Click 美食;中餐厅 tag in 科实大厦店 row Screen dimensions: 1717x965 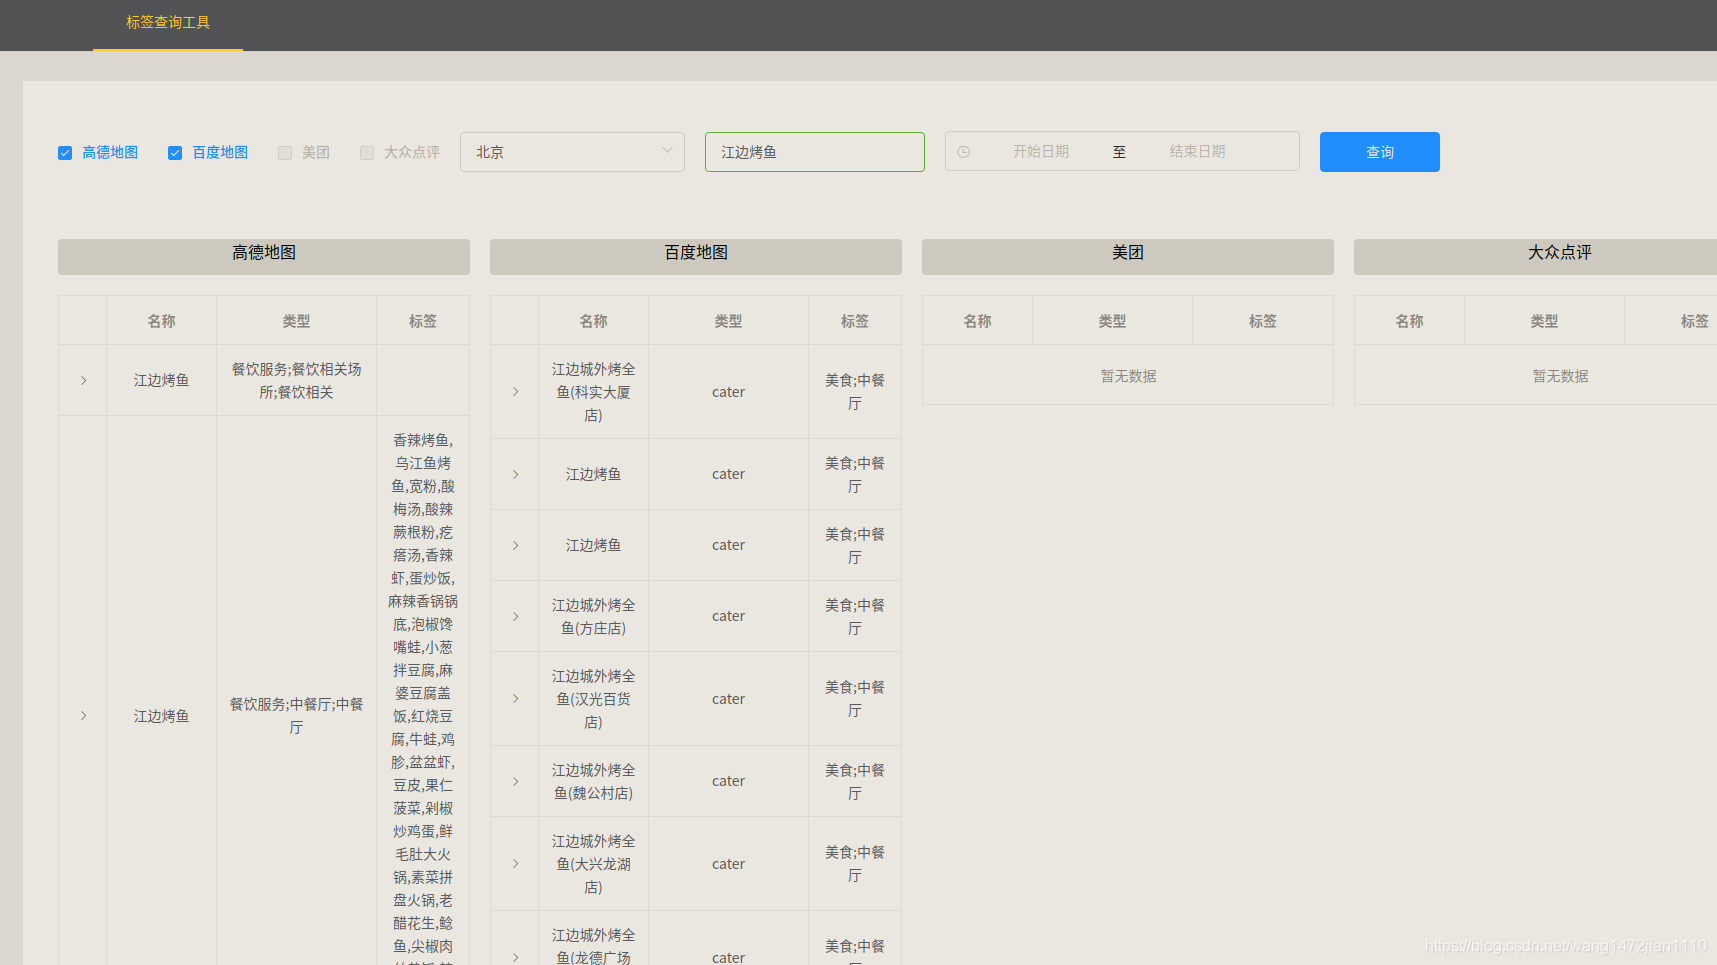855,392
